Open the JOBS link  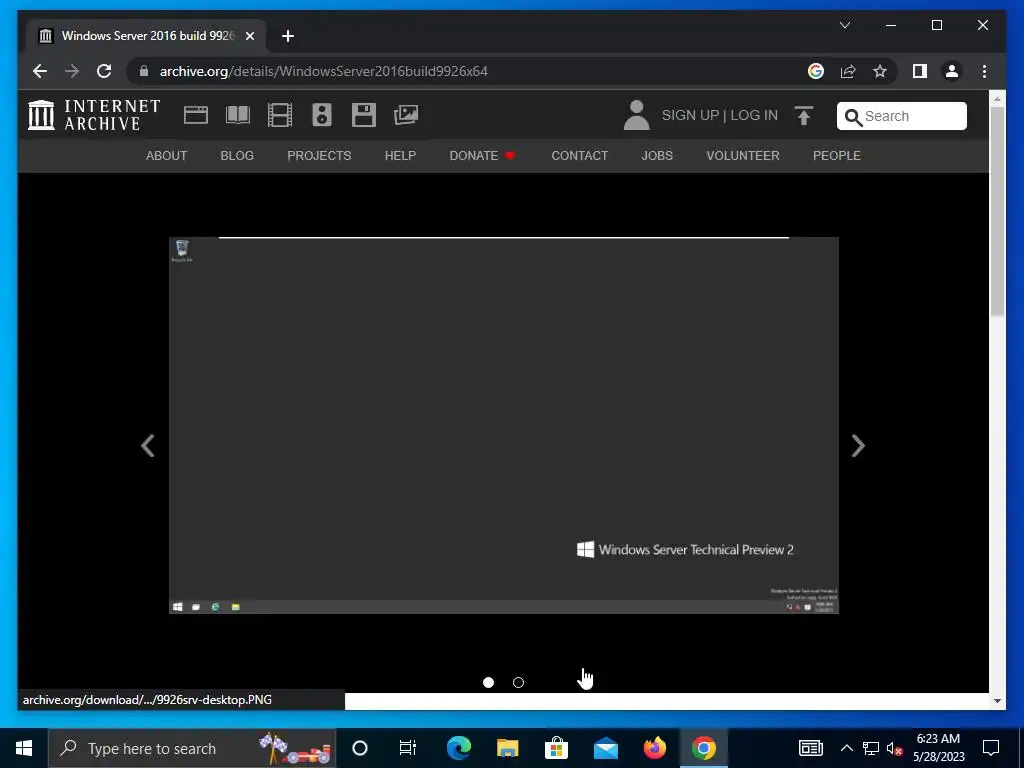pos(657,155)
